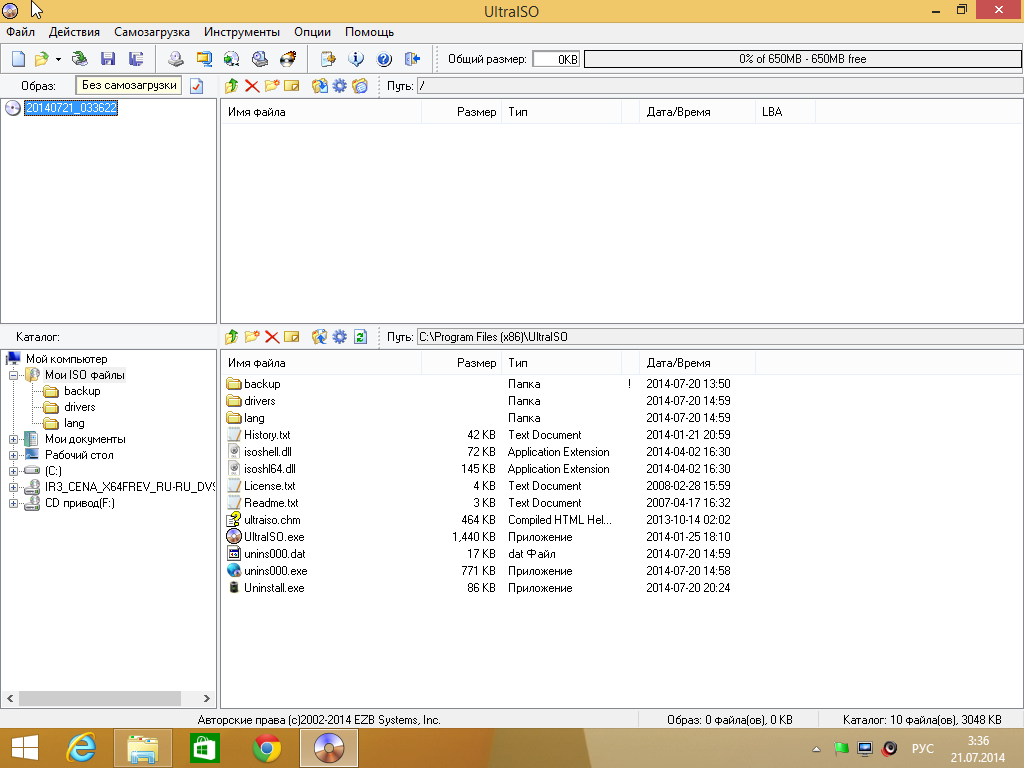This screenshot has width=1024, height=768.
Task: Click the red X delete icon in image pane
Action: [x=252, y=86]
